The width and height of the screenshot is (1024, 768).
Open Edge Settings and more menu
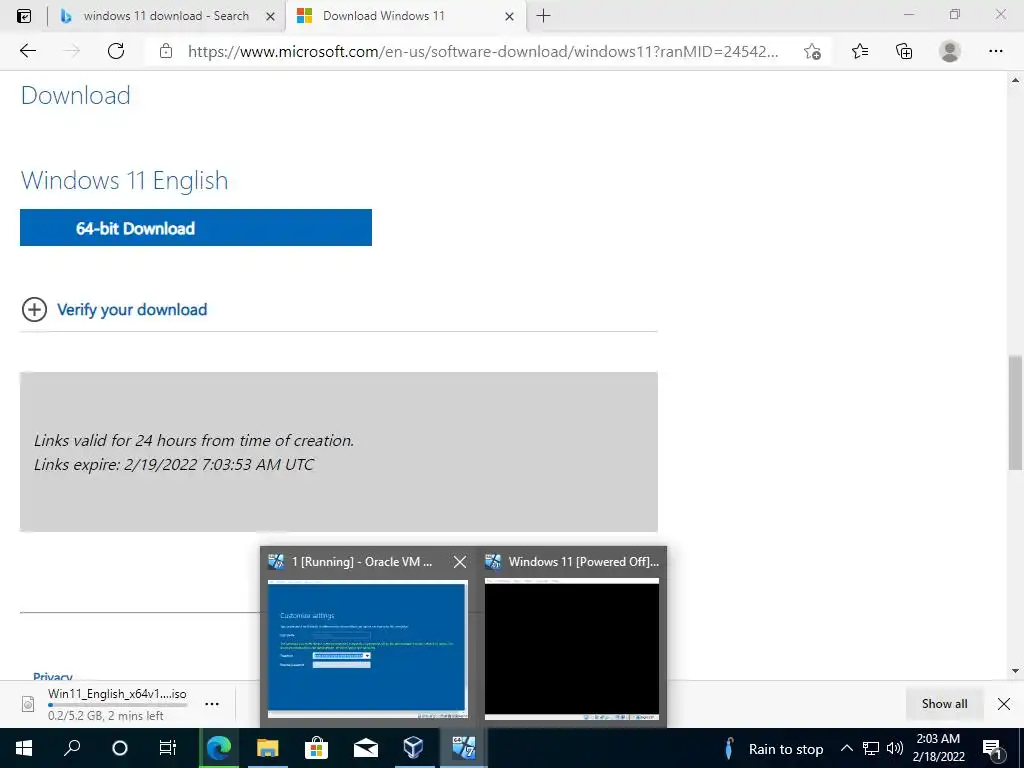point(995,51)
